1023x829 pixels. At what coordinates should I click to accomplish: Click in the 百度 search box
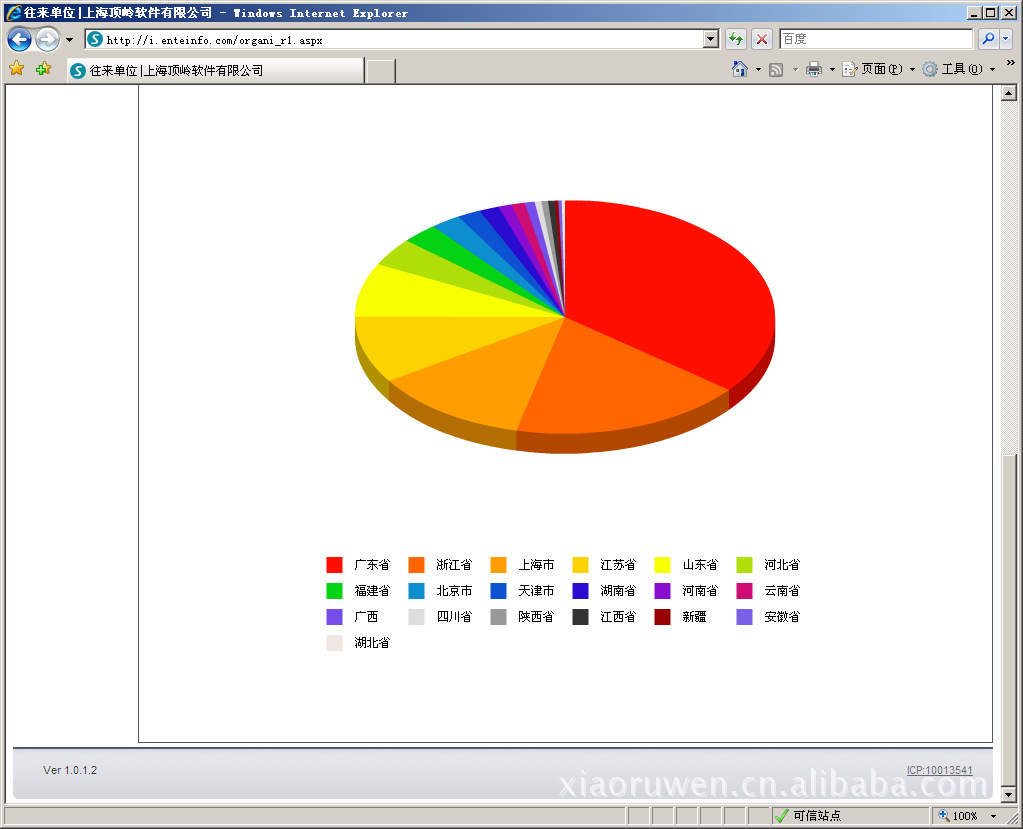click(874, 39)
